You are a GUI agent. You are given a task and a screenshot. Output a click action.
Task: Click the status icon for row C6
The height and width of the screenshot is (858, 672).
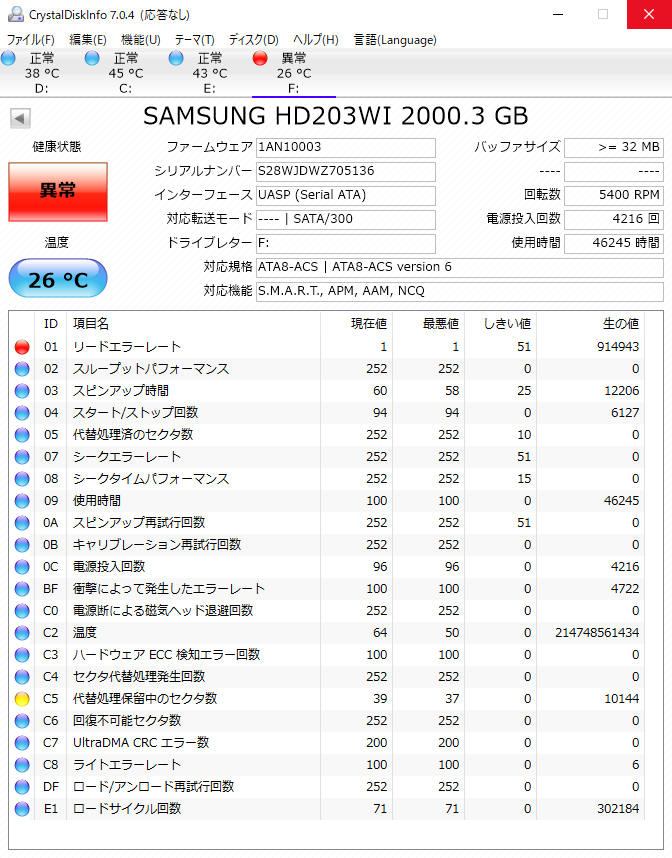(x=22, y=721)
